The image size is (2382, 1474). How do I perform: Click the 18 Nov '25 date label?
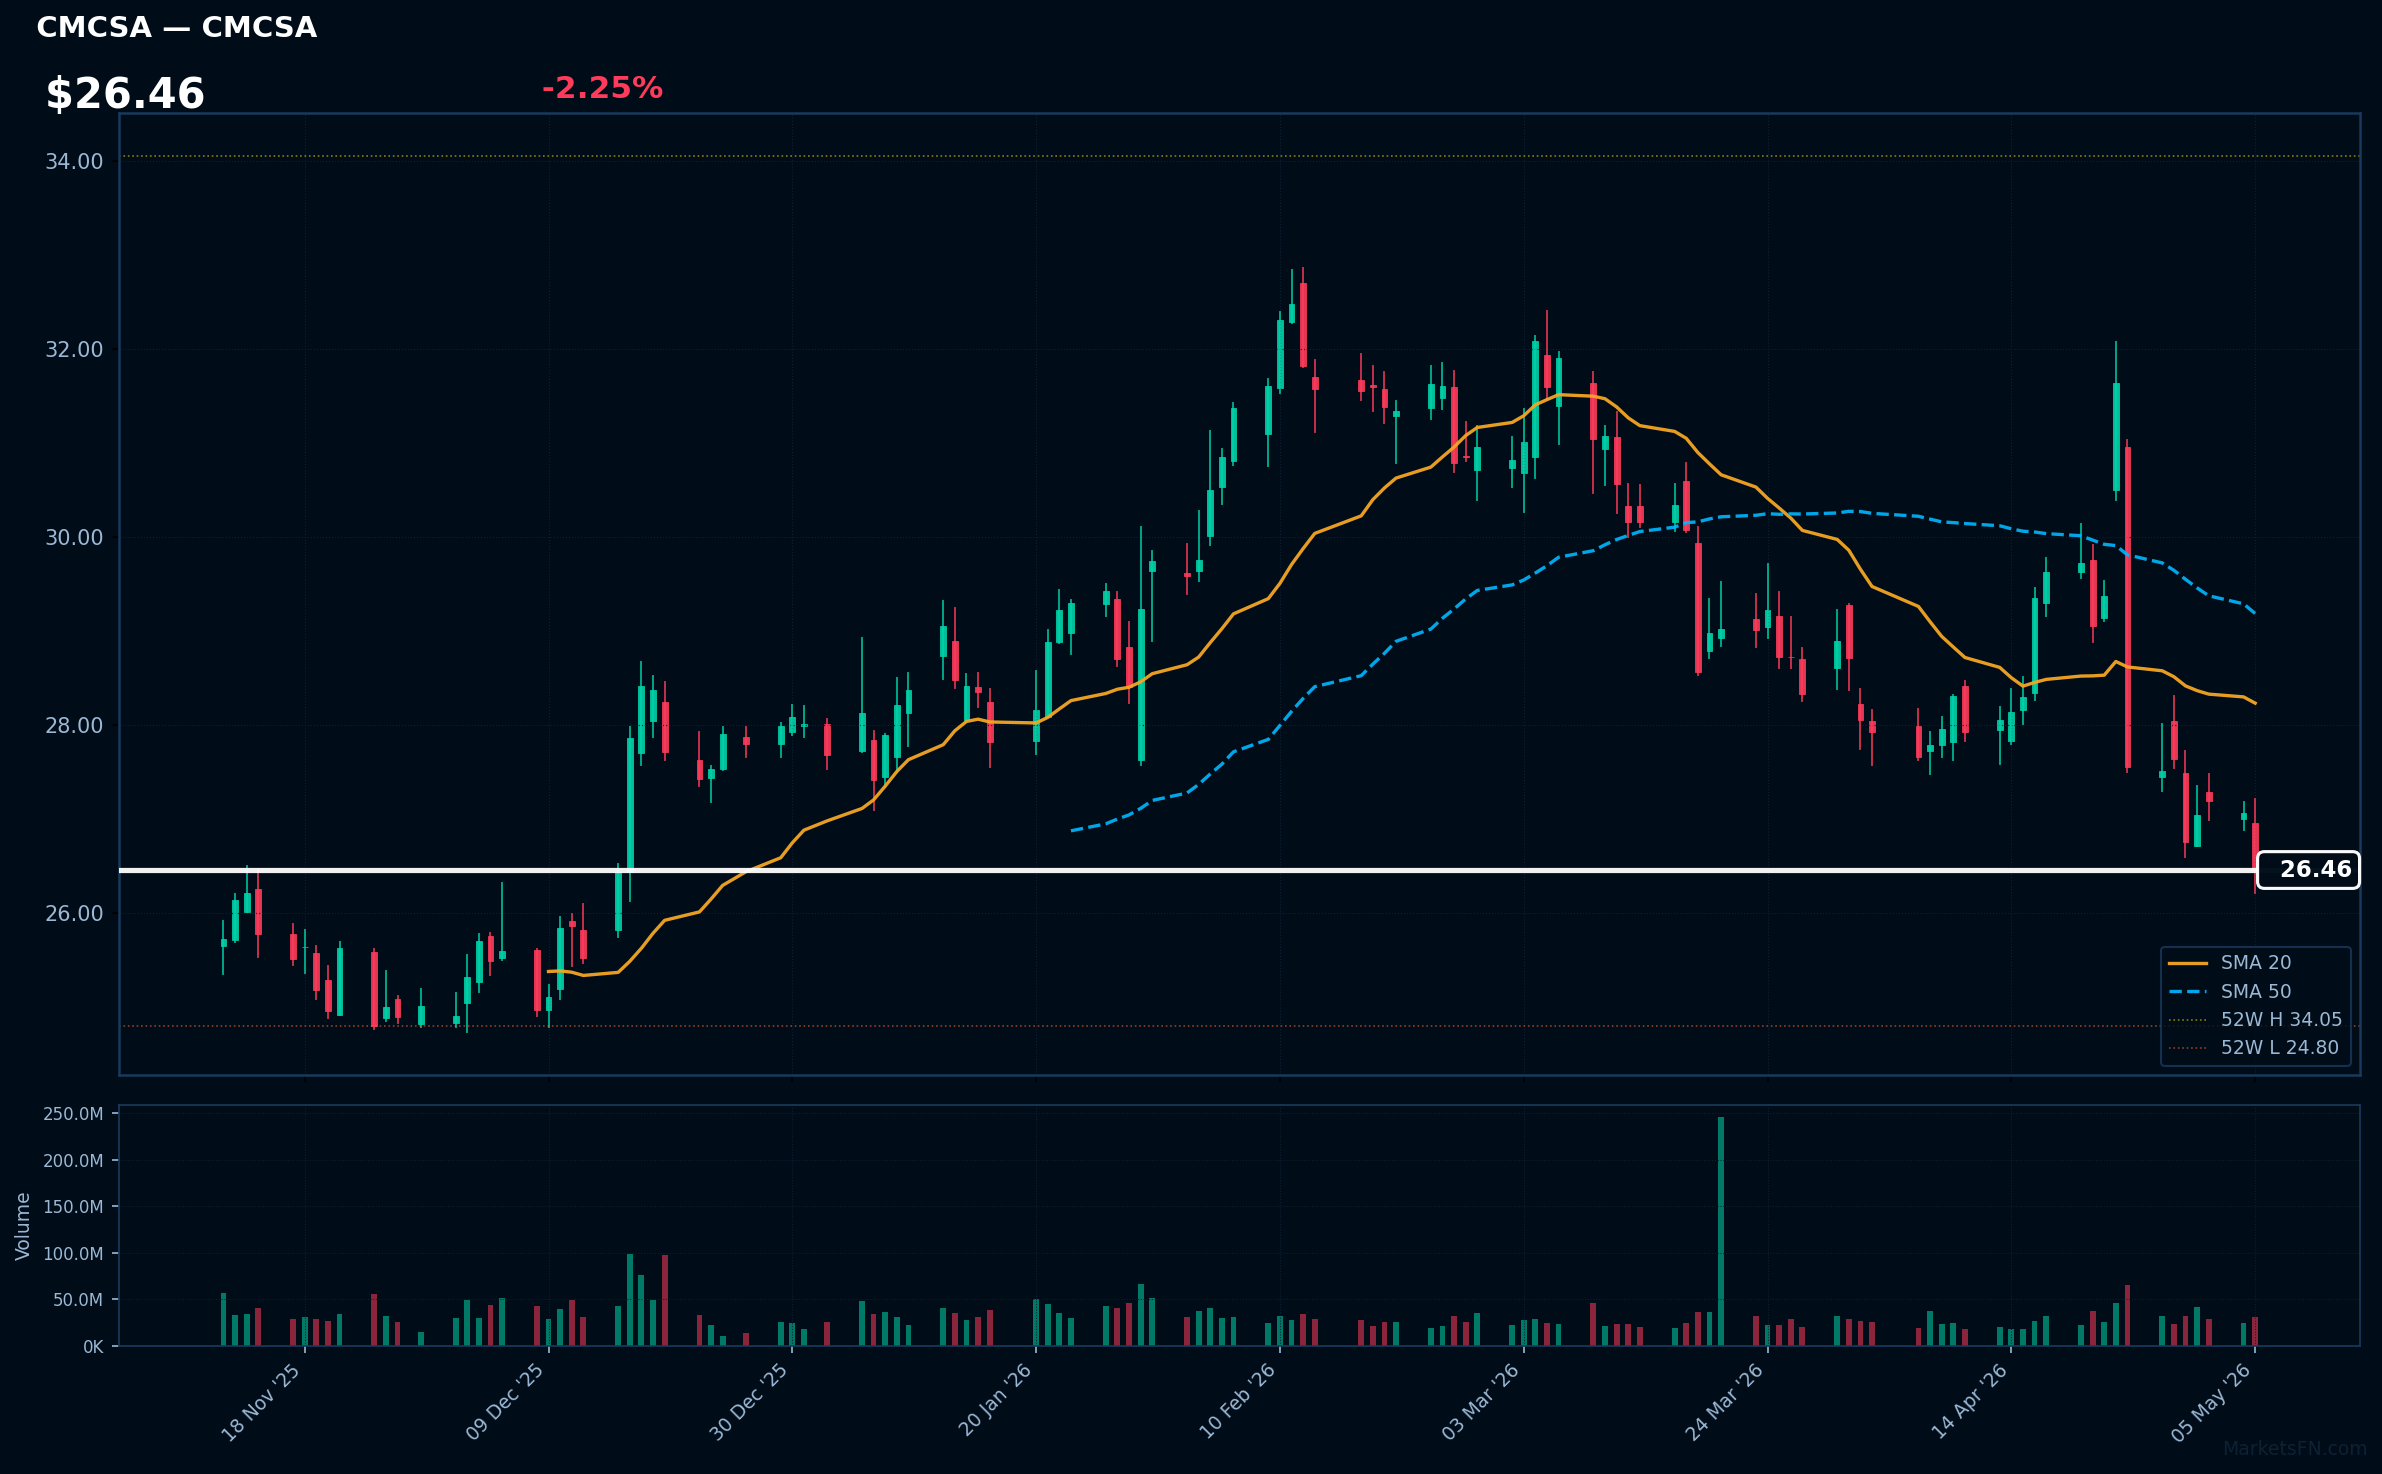point(260,1403)
